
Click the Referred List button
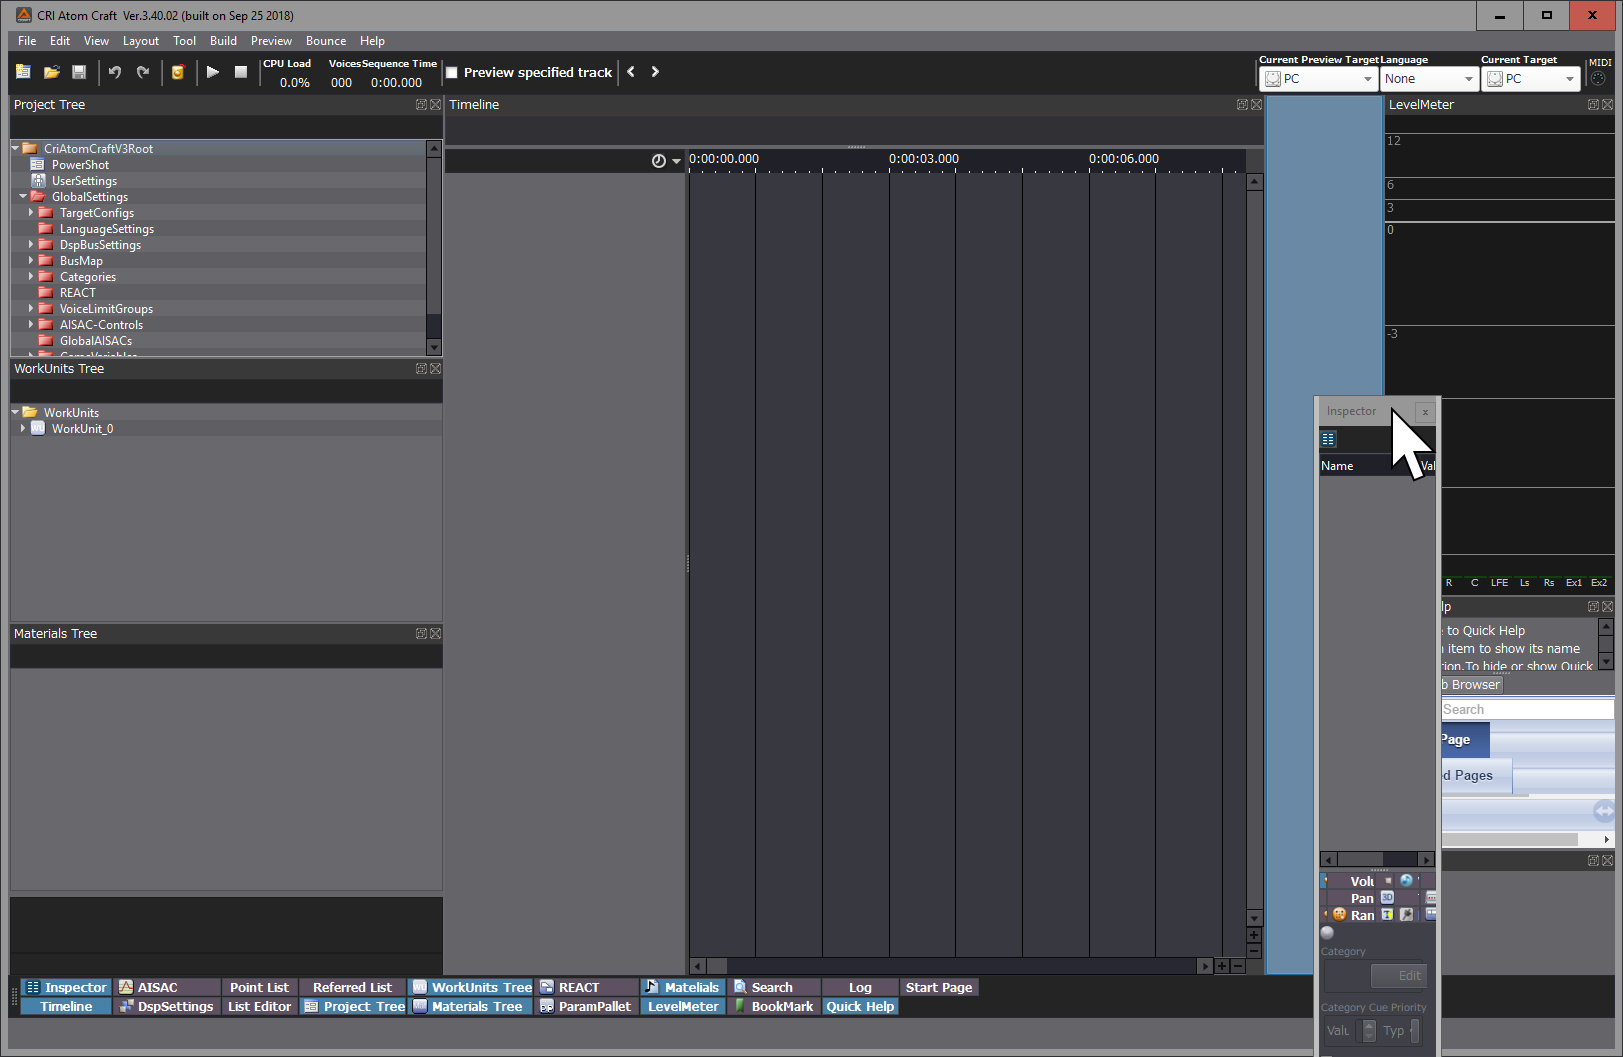352,987
